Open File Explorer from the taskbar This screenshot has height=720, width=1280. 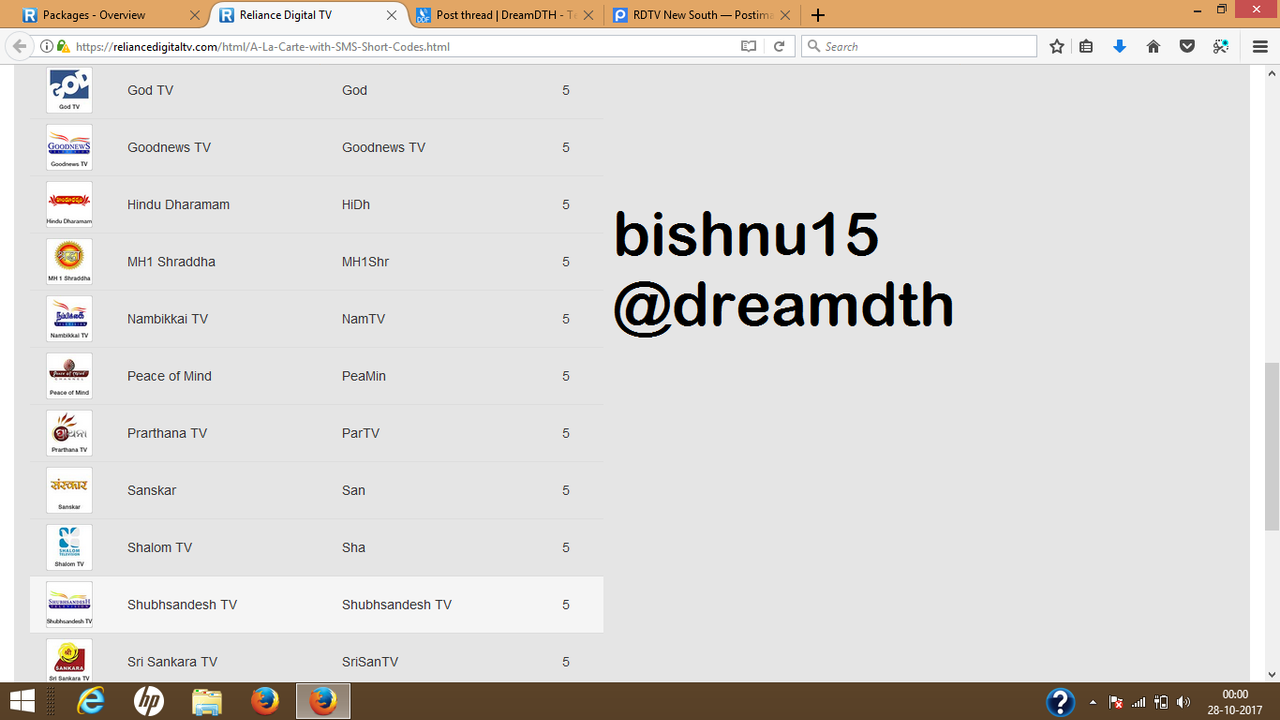[207, 701]
